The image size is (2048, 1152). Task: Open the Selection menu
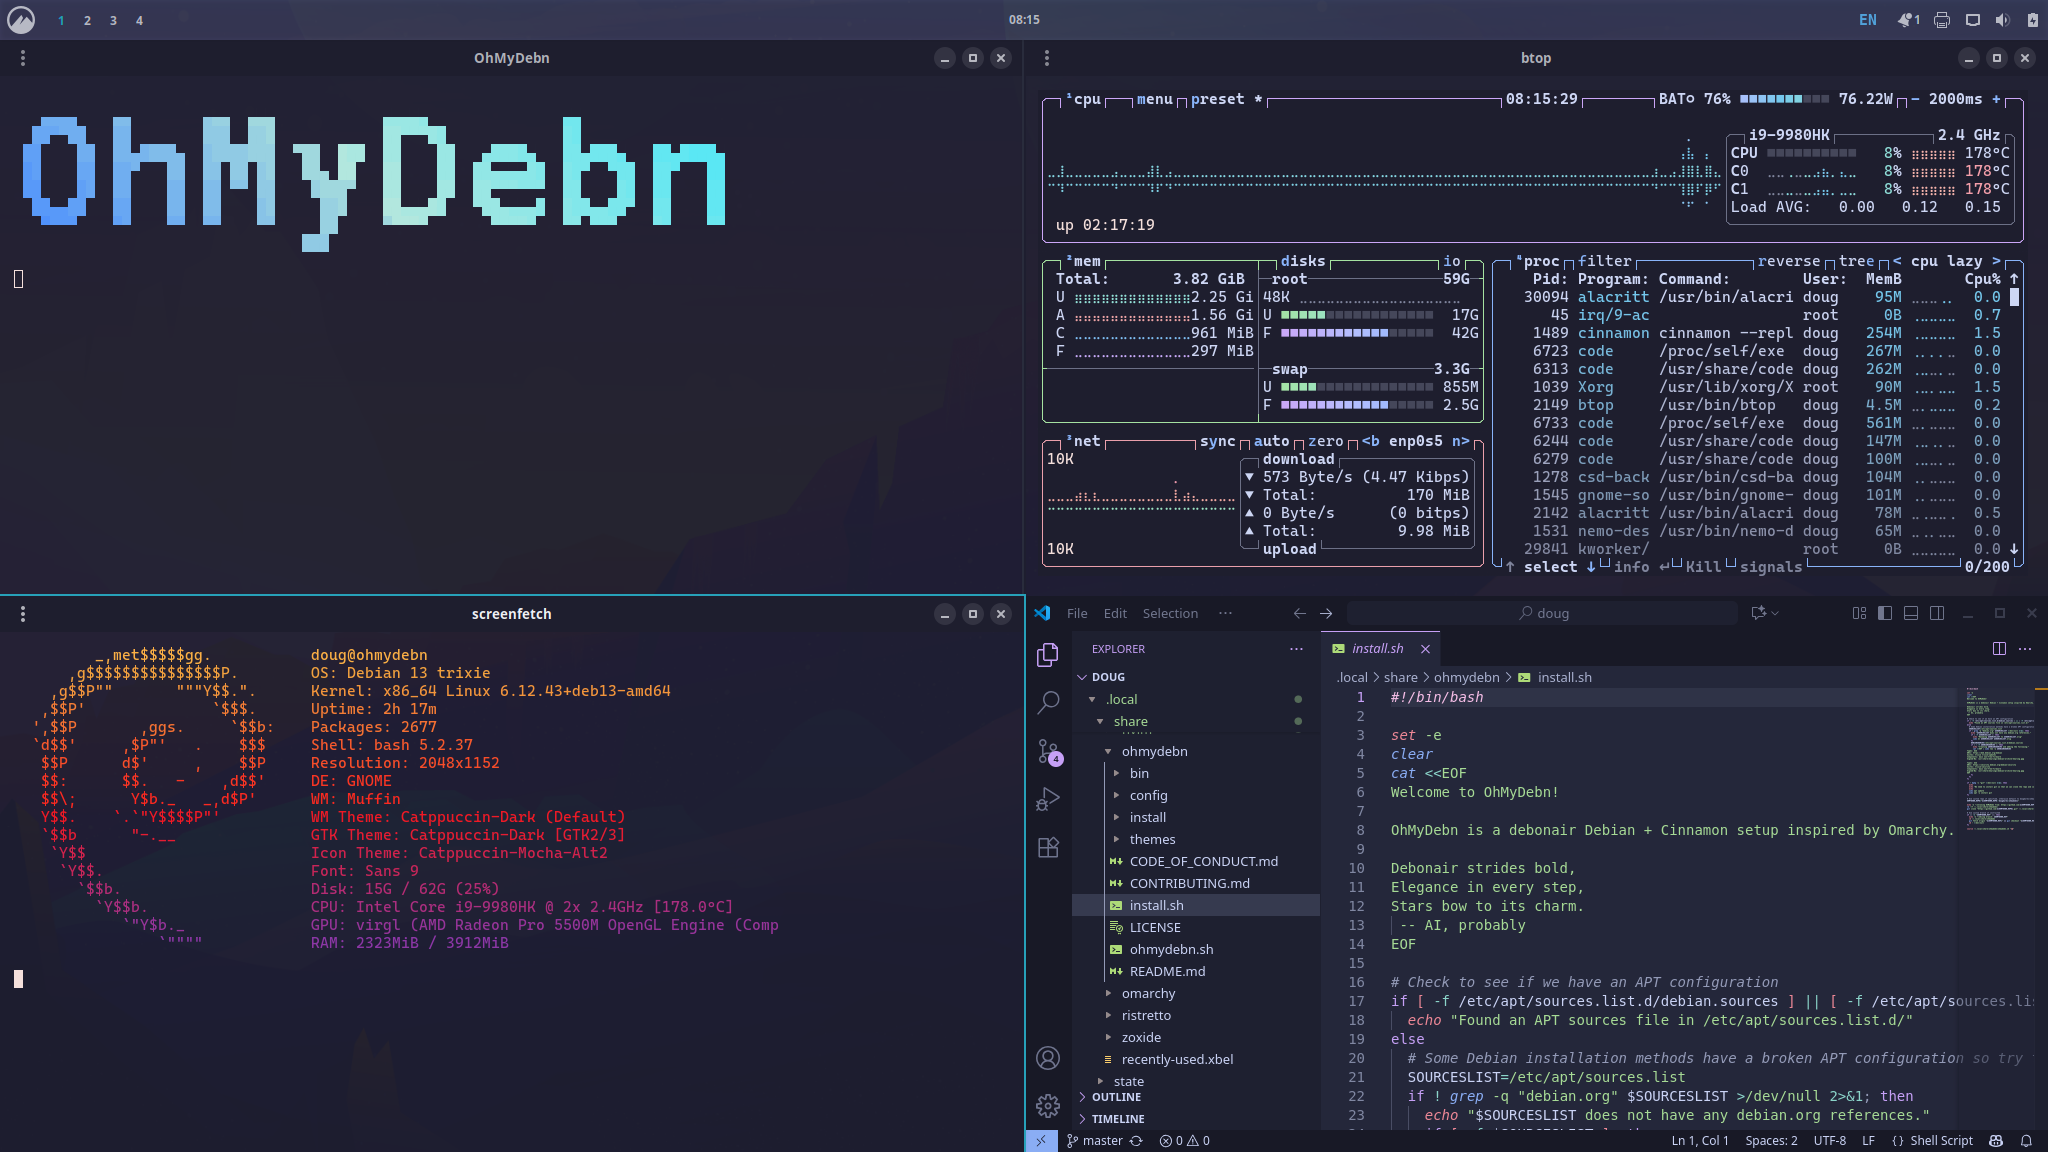coord(1170,613)
